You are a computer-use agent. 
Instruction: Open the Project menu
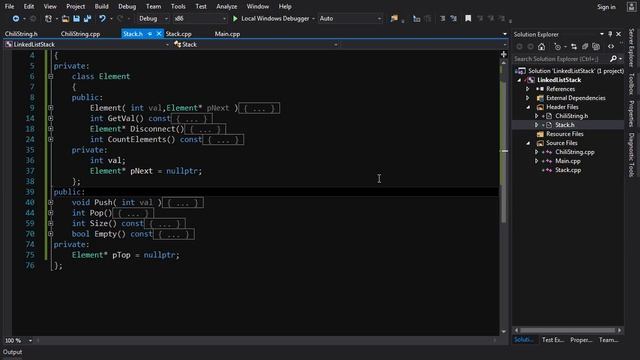coord(76,7)
